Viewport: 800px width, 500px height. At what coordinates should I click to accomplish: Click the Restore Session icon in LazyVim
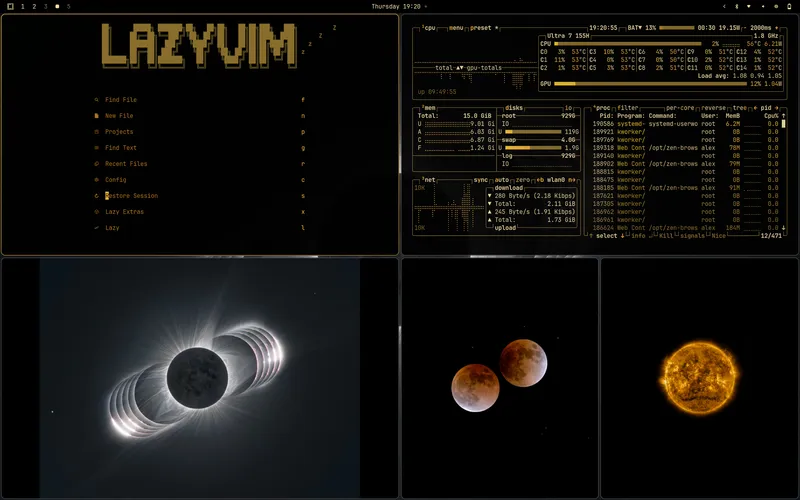[x=96, y=196]
